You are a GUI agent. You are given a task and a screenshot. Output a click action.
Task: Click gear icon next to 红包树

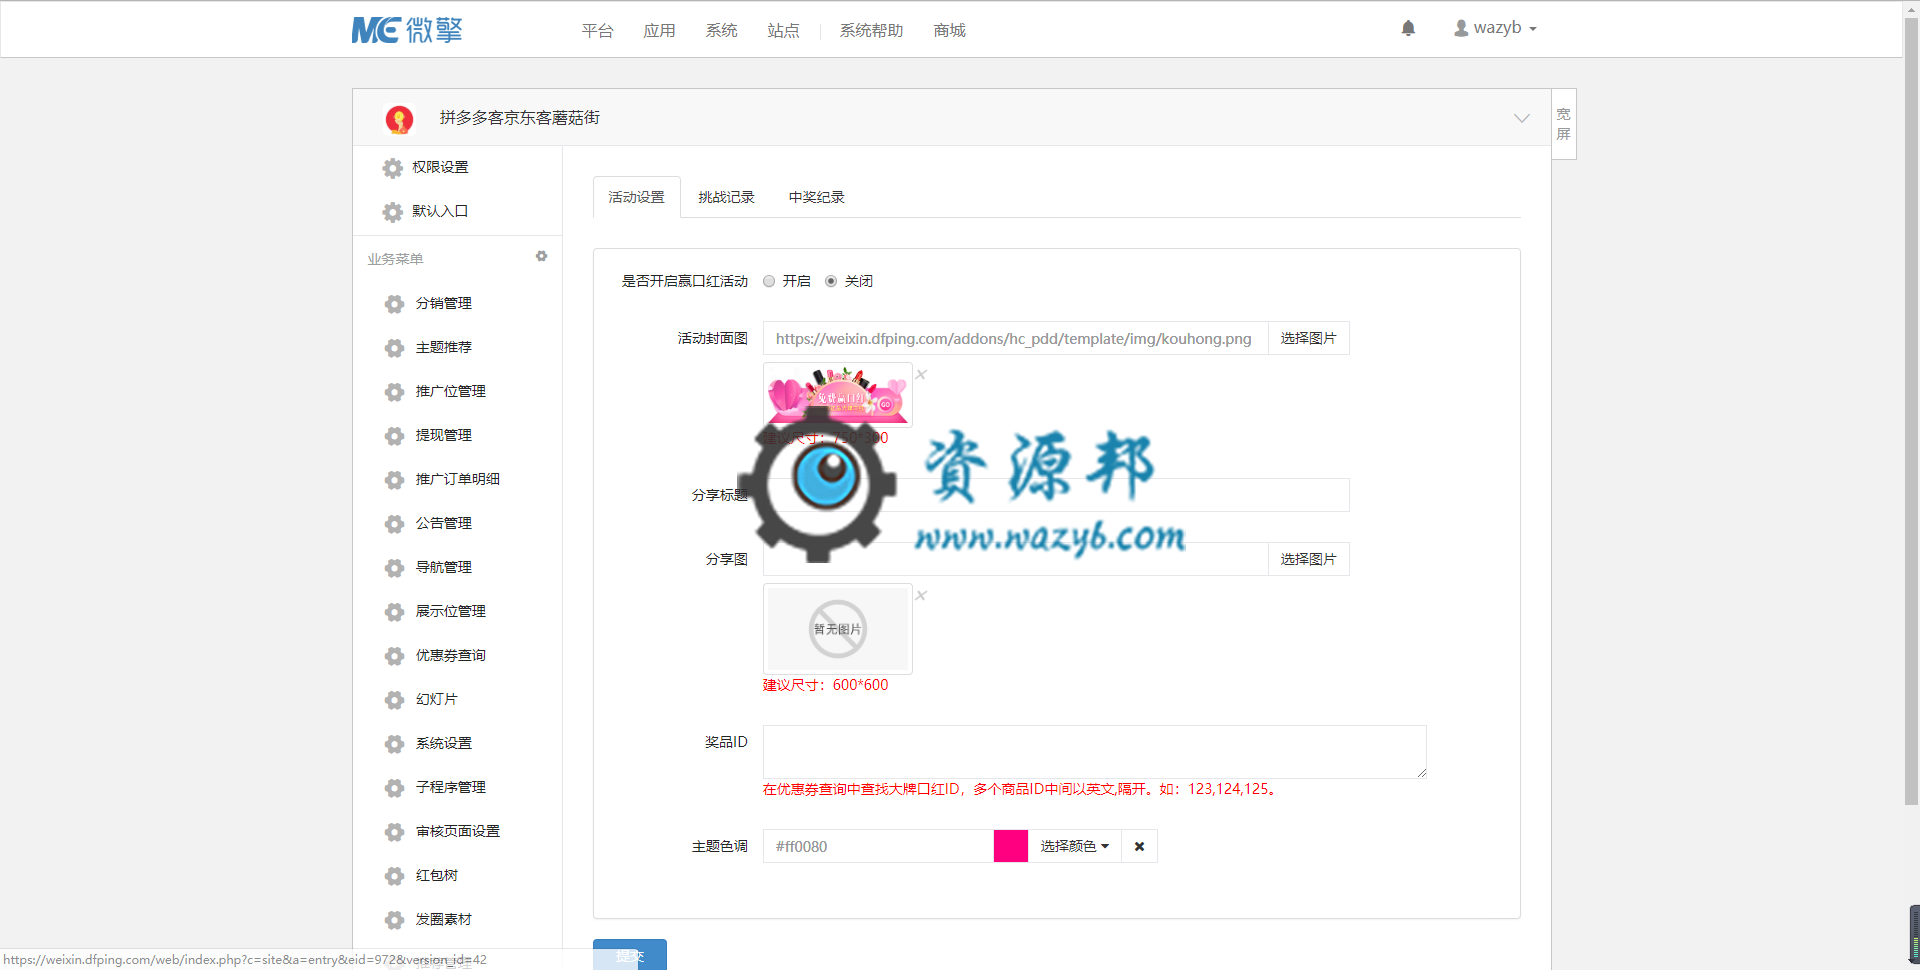(x=394, y=876)
